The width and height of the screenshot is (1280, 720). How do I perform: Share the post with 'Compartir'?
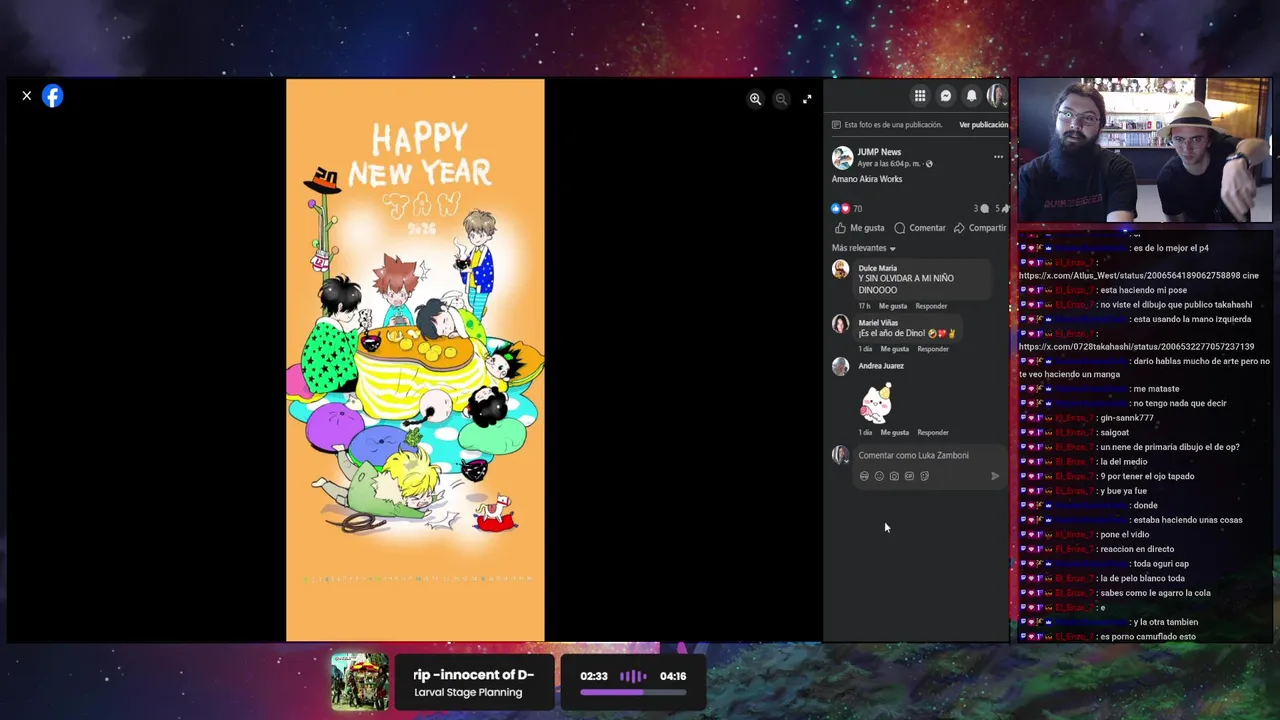[980, 228]
